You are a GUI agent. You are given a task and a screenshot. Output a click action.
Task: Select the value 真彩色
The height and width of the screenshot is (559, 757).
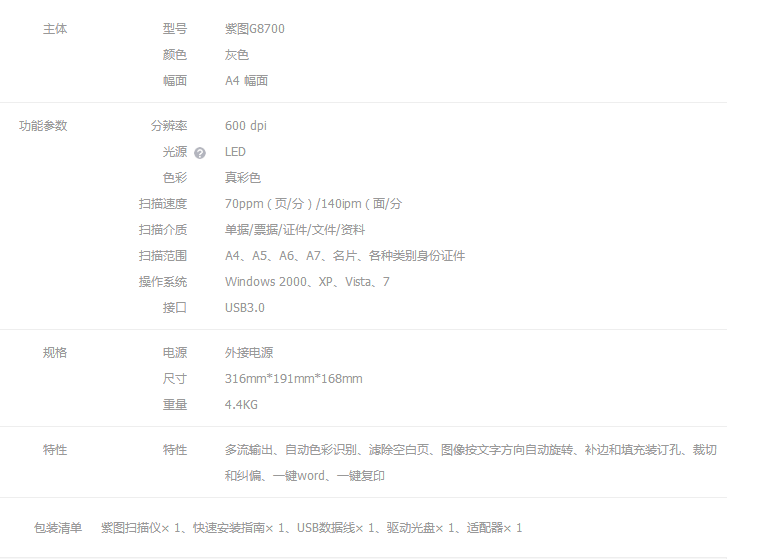pos(242,178)
